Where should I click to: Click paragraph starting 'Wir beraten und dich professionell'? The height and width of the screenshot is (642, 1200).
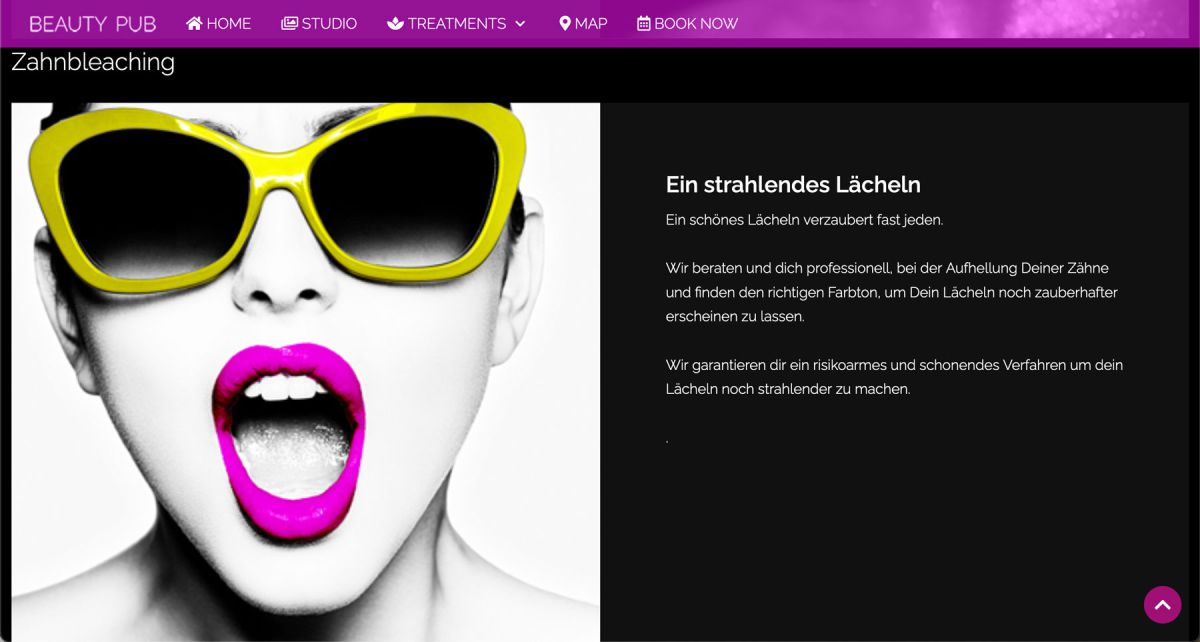click(892, 292)
